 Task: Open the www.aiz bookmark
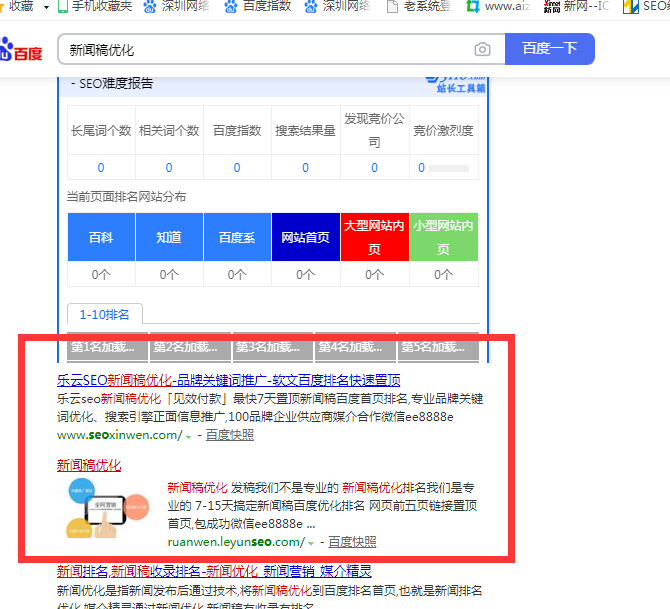(x=498, y=6)
